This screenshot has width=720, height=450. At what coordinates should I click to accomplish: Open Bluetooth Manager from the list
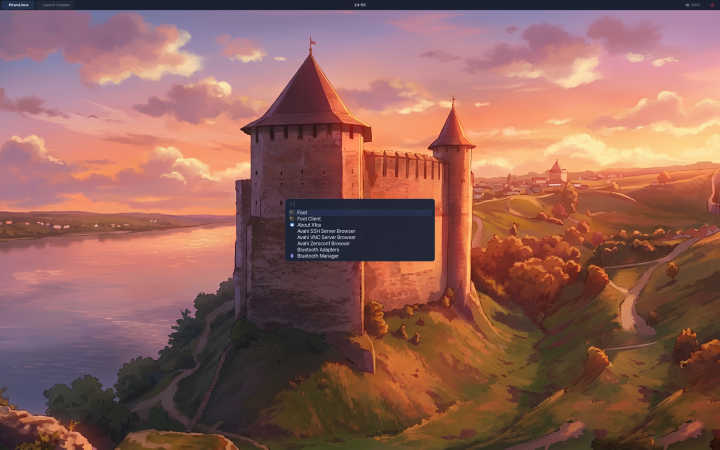360,256
